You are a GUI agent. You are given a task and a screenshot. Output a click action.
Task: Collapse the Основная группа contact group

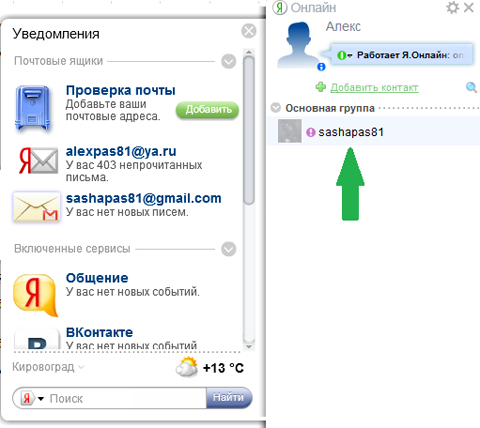[x=276, y=108]
